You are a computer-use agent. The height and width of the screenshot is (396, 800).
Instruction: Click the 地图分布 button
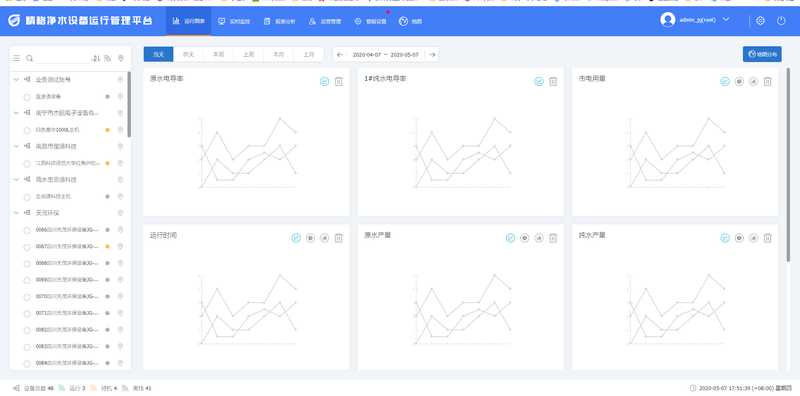pos(762,54)
